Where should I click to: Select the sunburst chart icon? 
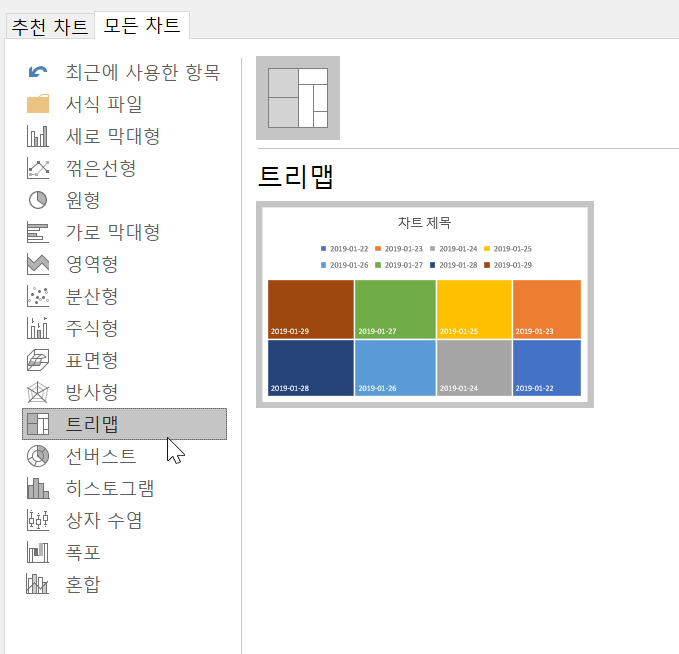click(38, 456)
